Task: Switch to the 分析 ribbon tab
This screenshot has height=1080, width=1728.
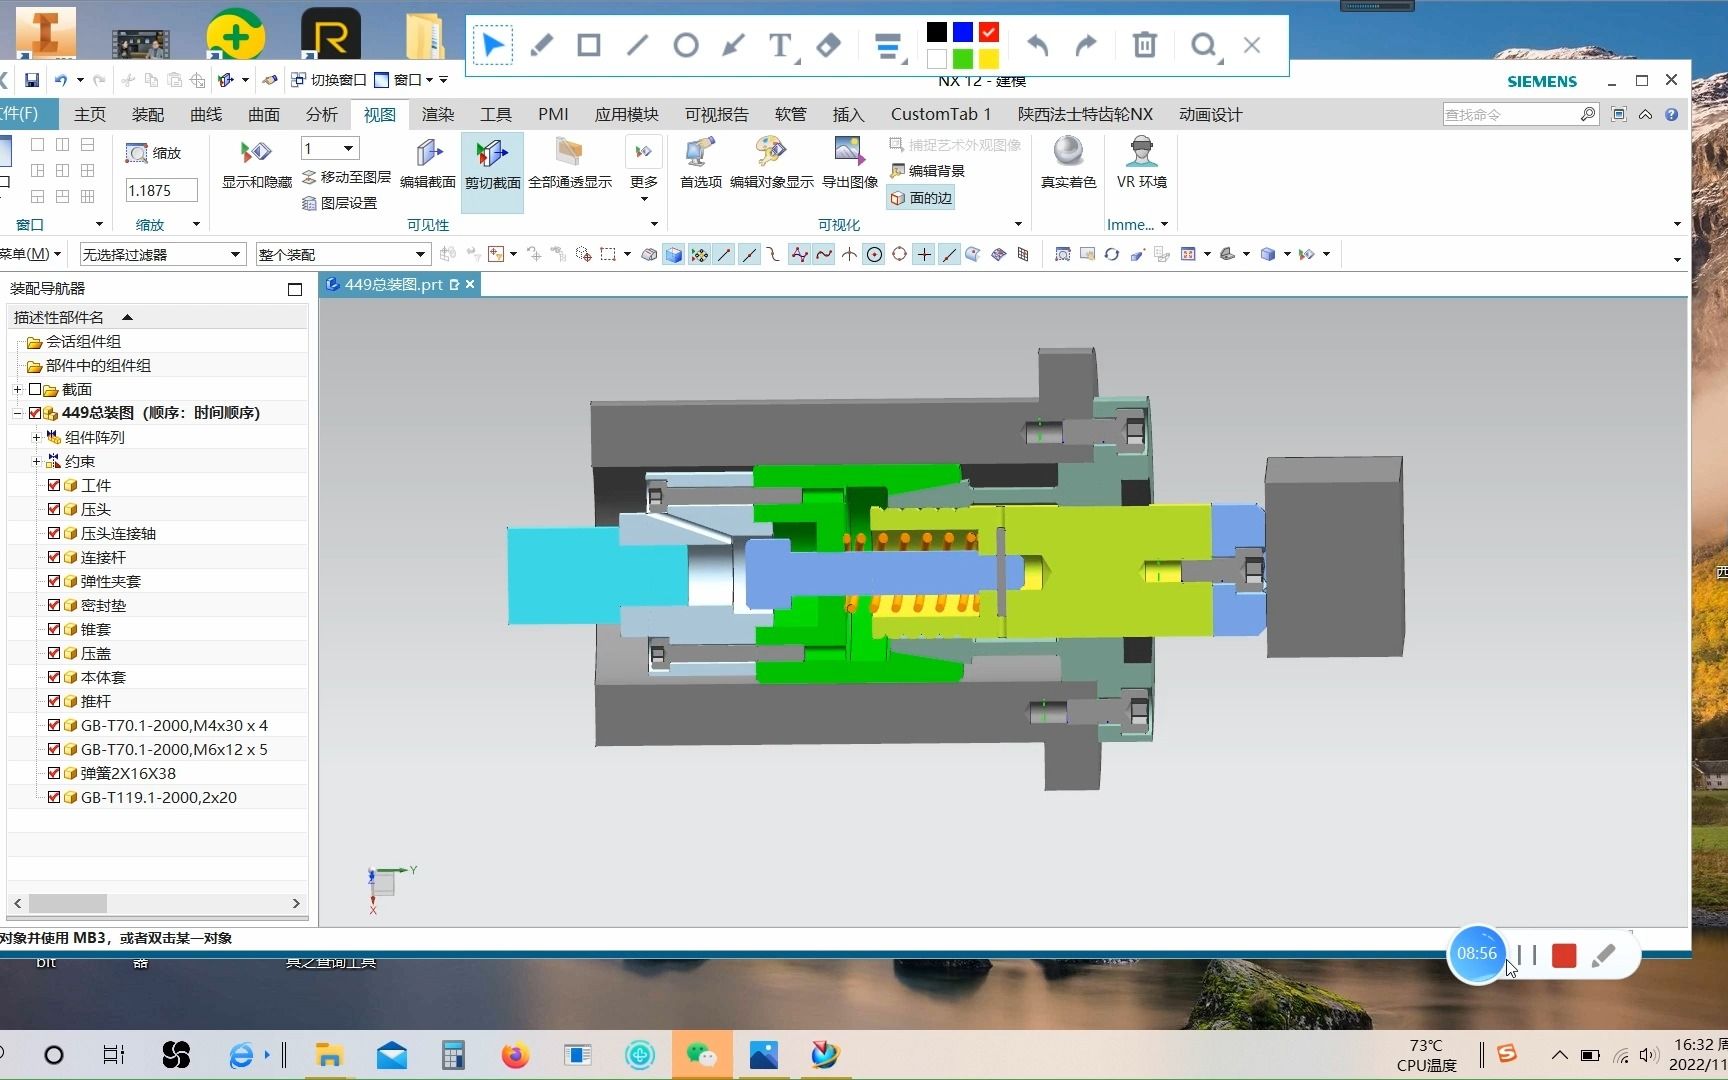Action: [322, 114]
